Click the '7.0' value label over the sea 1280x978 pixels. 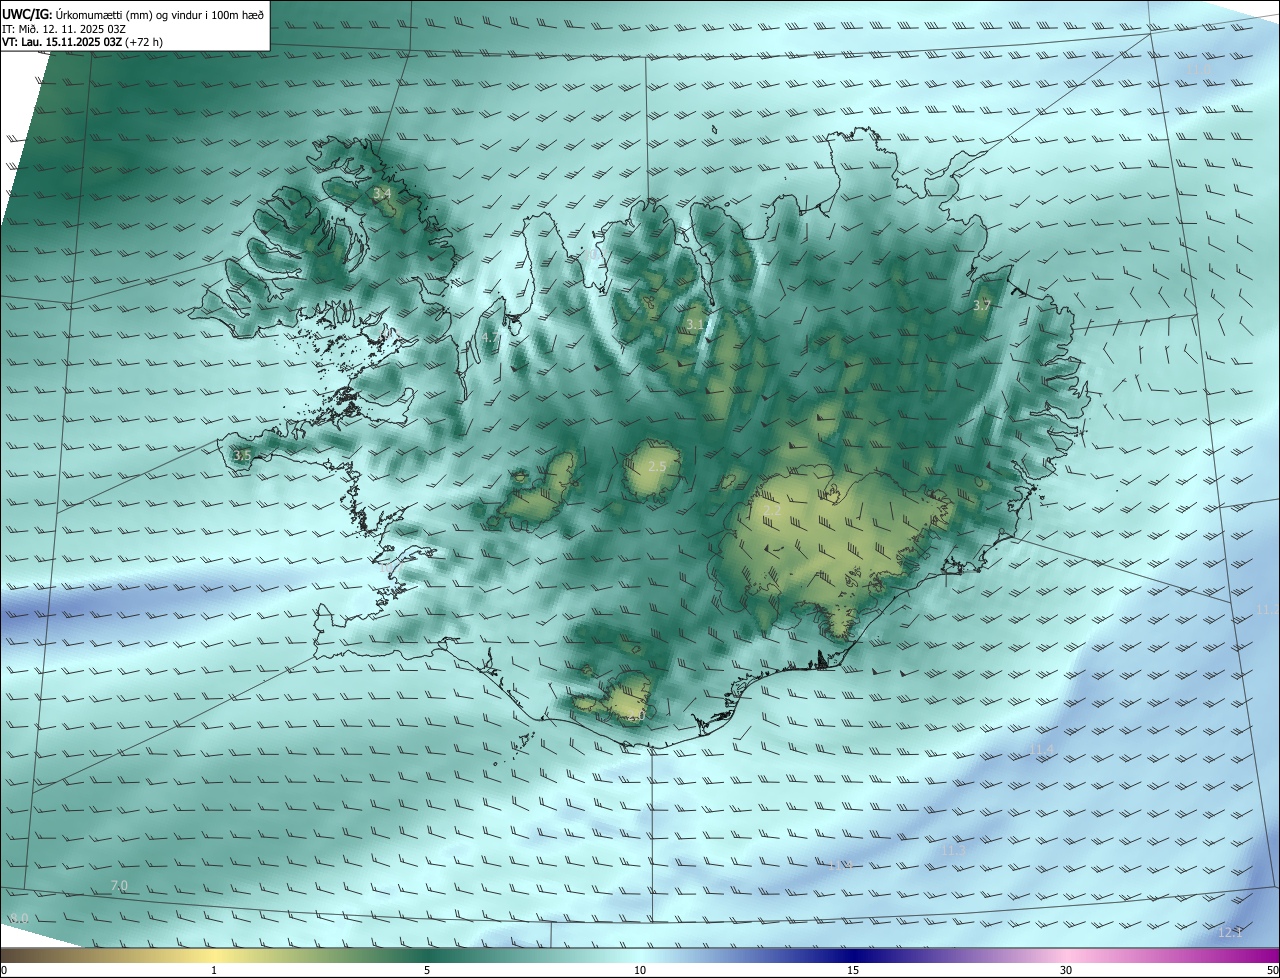click(x=119, y=886)
